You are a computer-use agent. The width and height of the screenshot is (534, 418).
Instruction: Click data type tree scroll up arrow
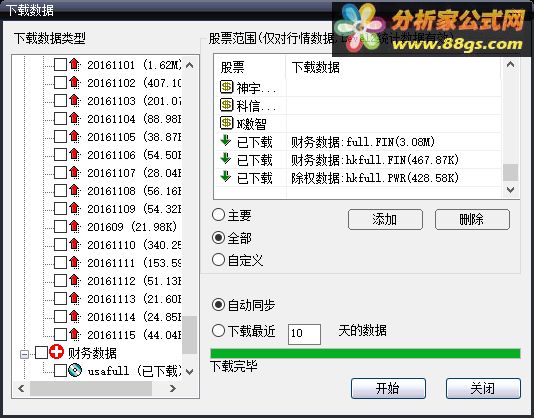pos(190,65)
